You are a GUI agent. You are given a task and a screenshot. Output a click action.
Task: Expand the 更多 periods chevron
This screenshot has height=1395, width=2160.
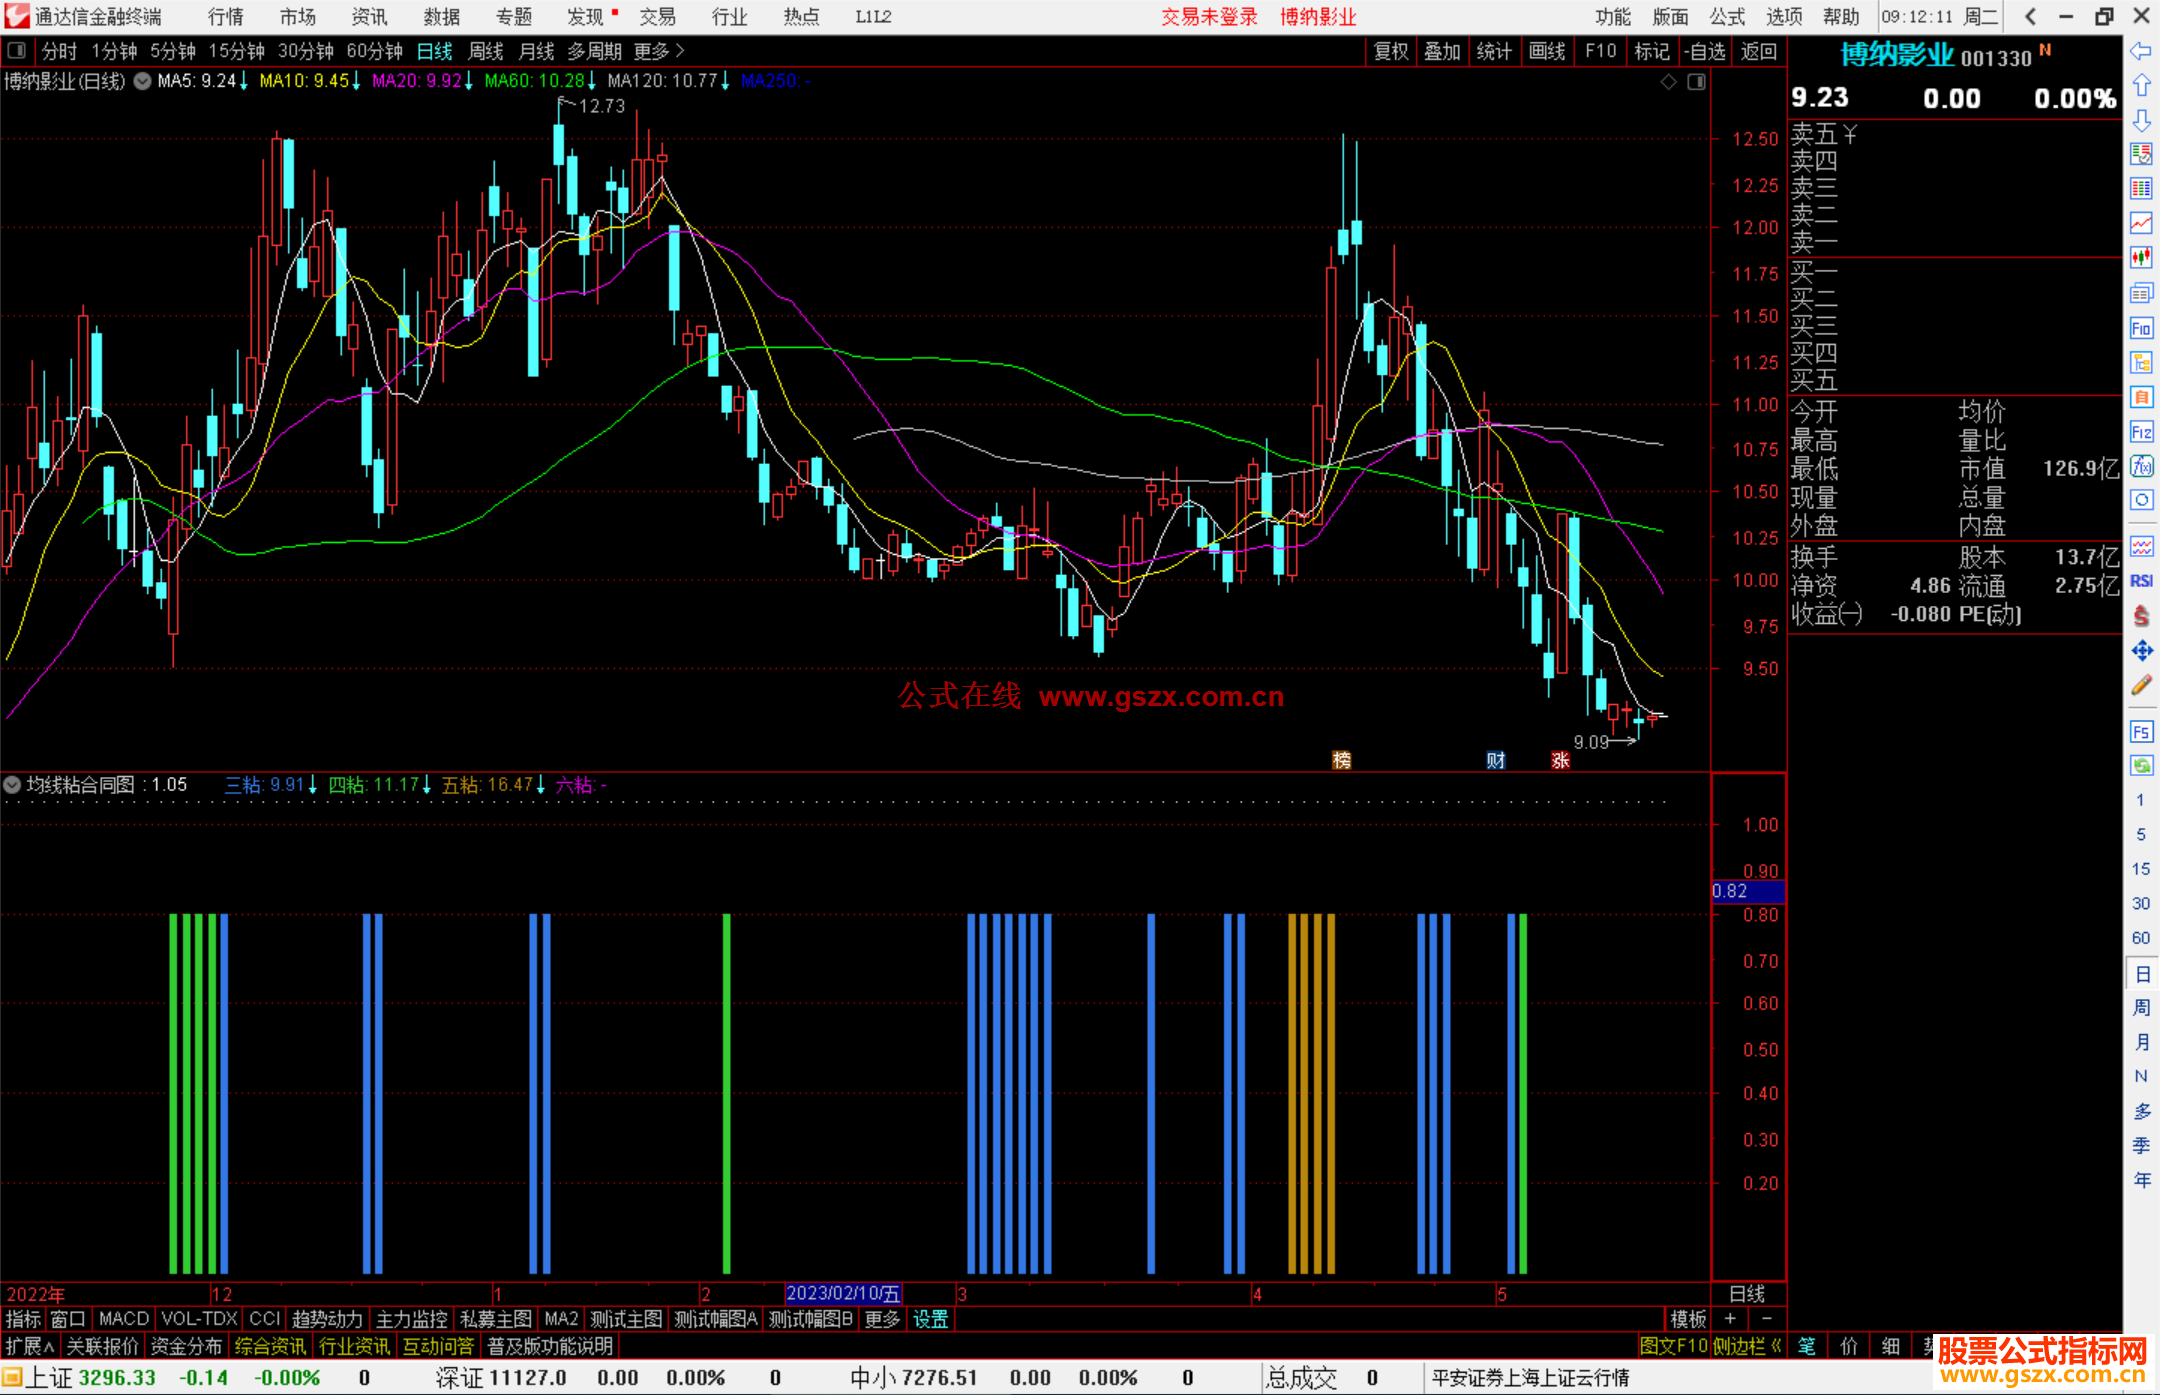coord(680,50)
